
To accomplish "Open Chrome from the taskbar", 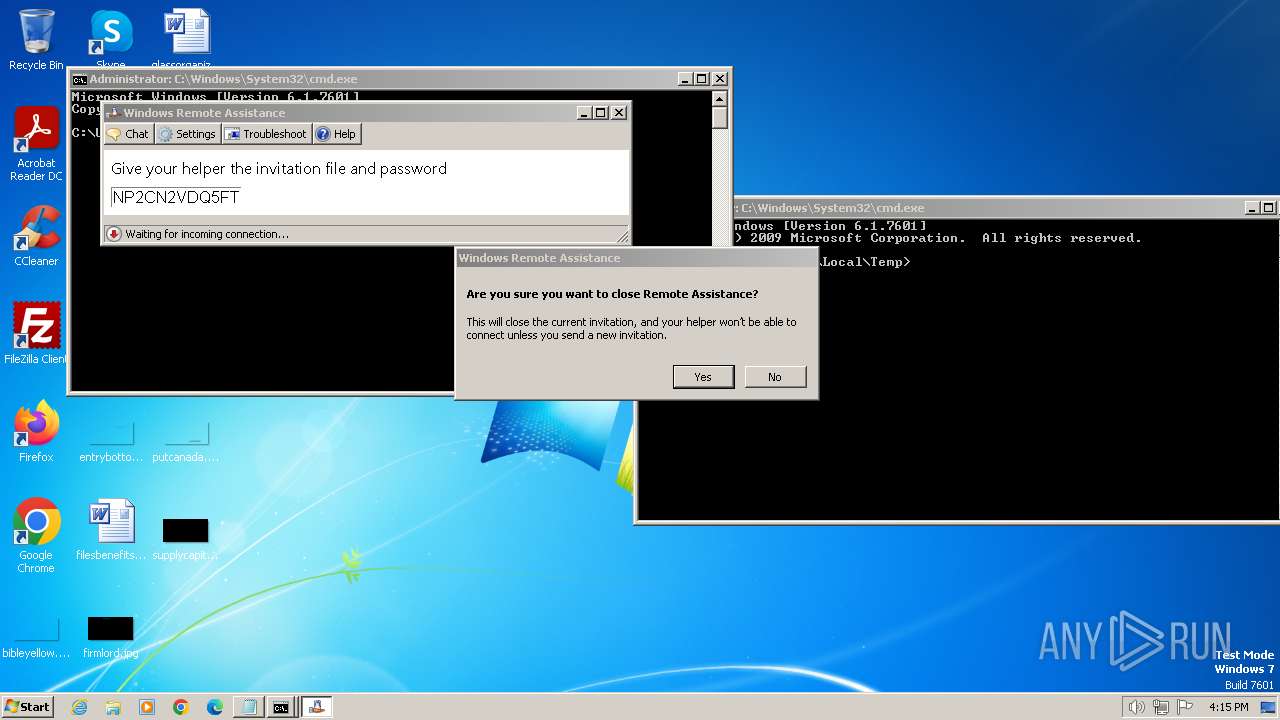I will pos(181,707).
